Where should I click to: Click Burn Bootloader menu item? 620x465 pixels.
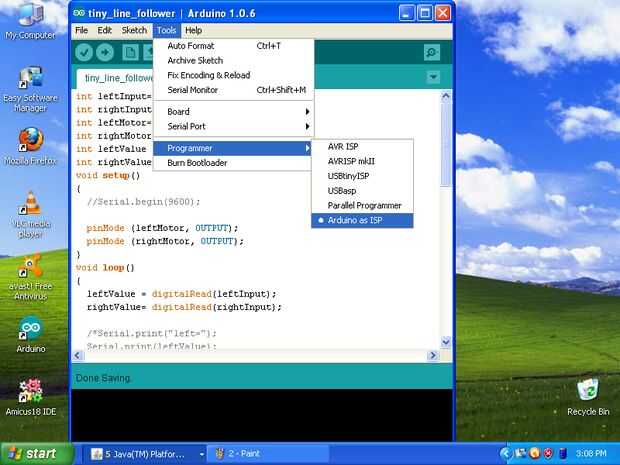232,163
